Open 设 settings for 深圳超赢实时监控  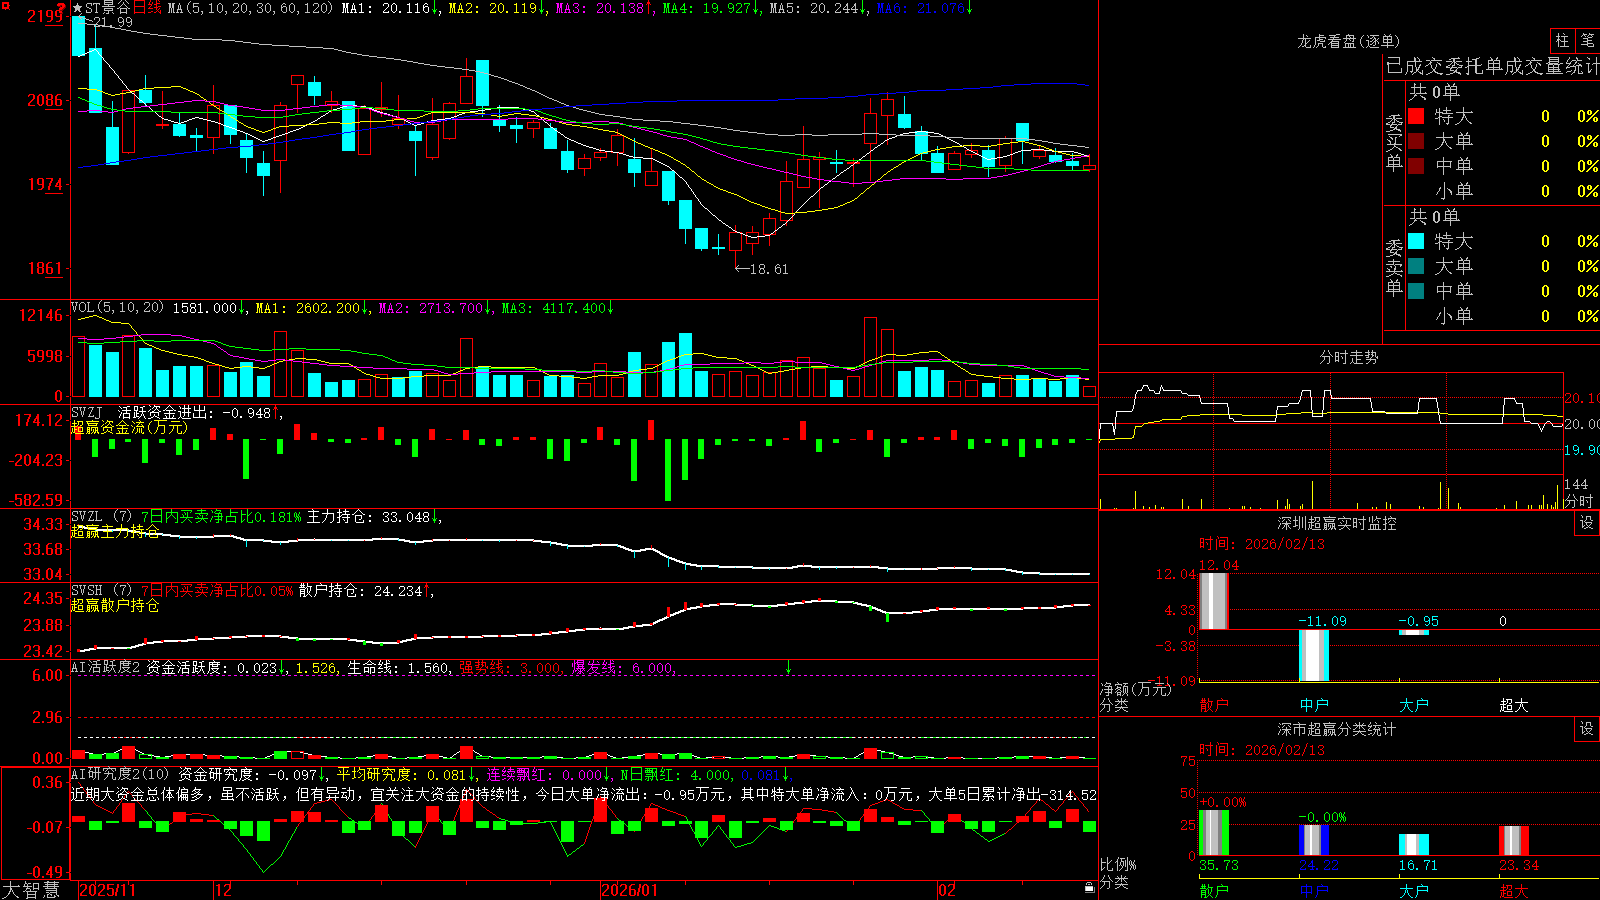(x=1587, y=523)
